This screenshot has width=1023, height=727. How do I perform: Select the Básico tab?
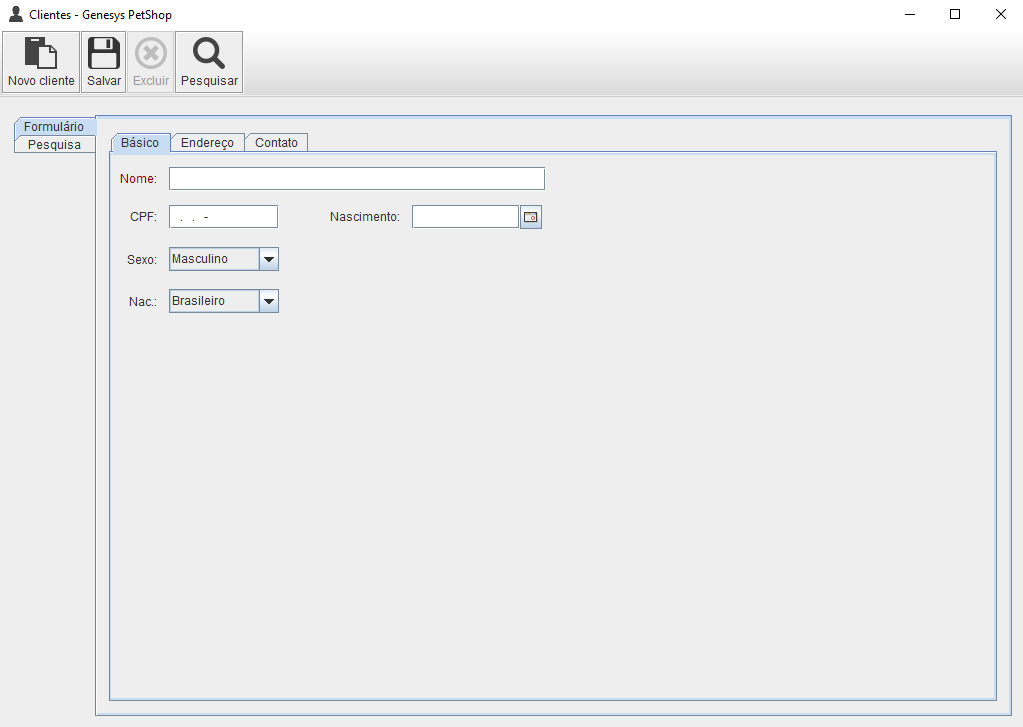pyautogui.click(x=140, y=143)
